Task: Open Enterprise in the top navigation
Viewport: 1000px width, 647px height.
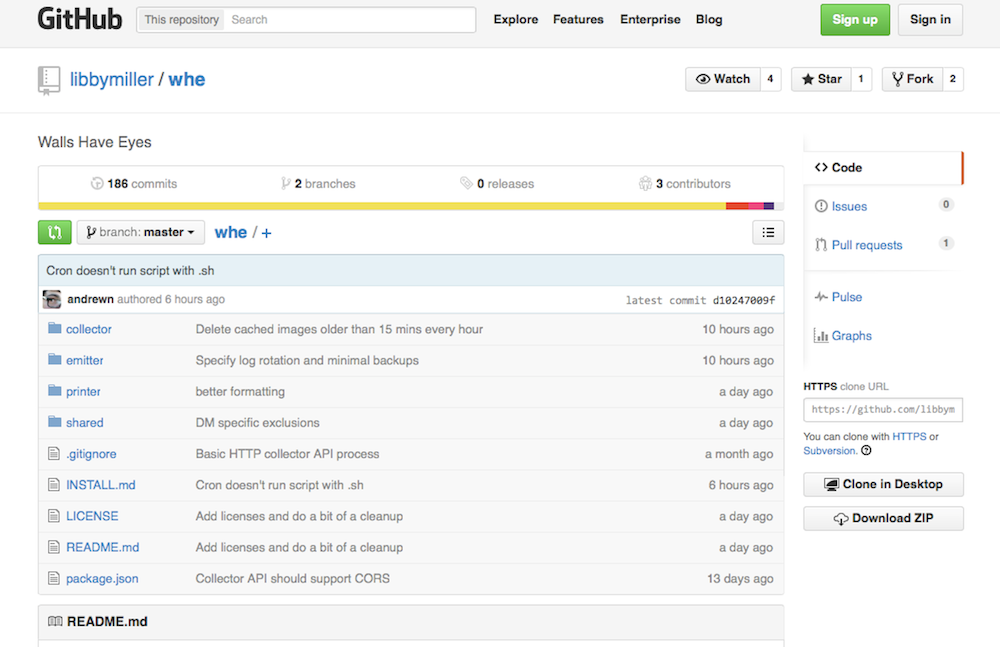Action: coord(650,20)
